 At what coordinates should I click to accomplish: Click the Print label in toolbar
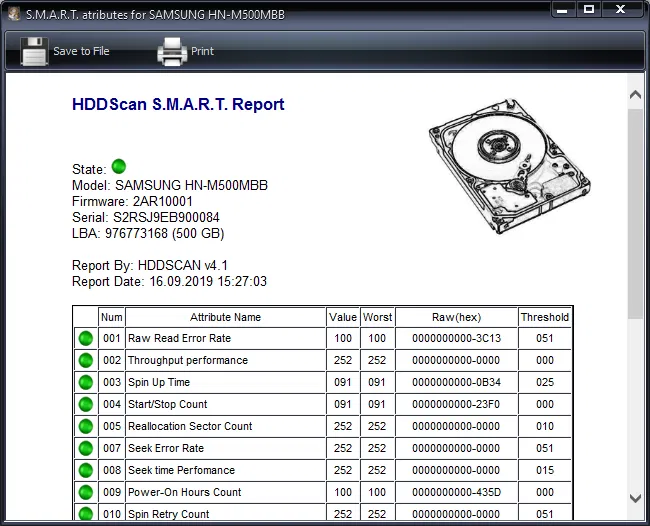pos(202,51)
